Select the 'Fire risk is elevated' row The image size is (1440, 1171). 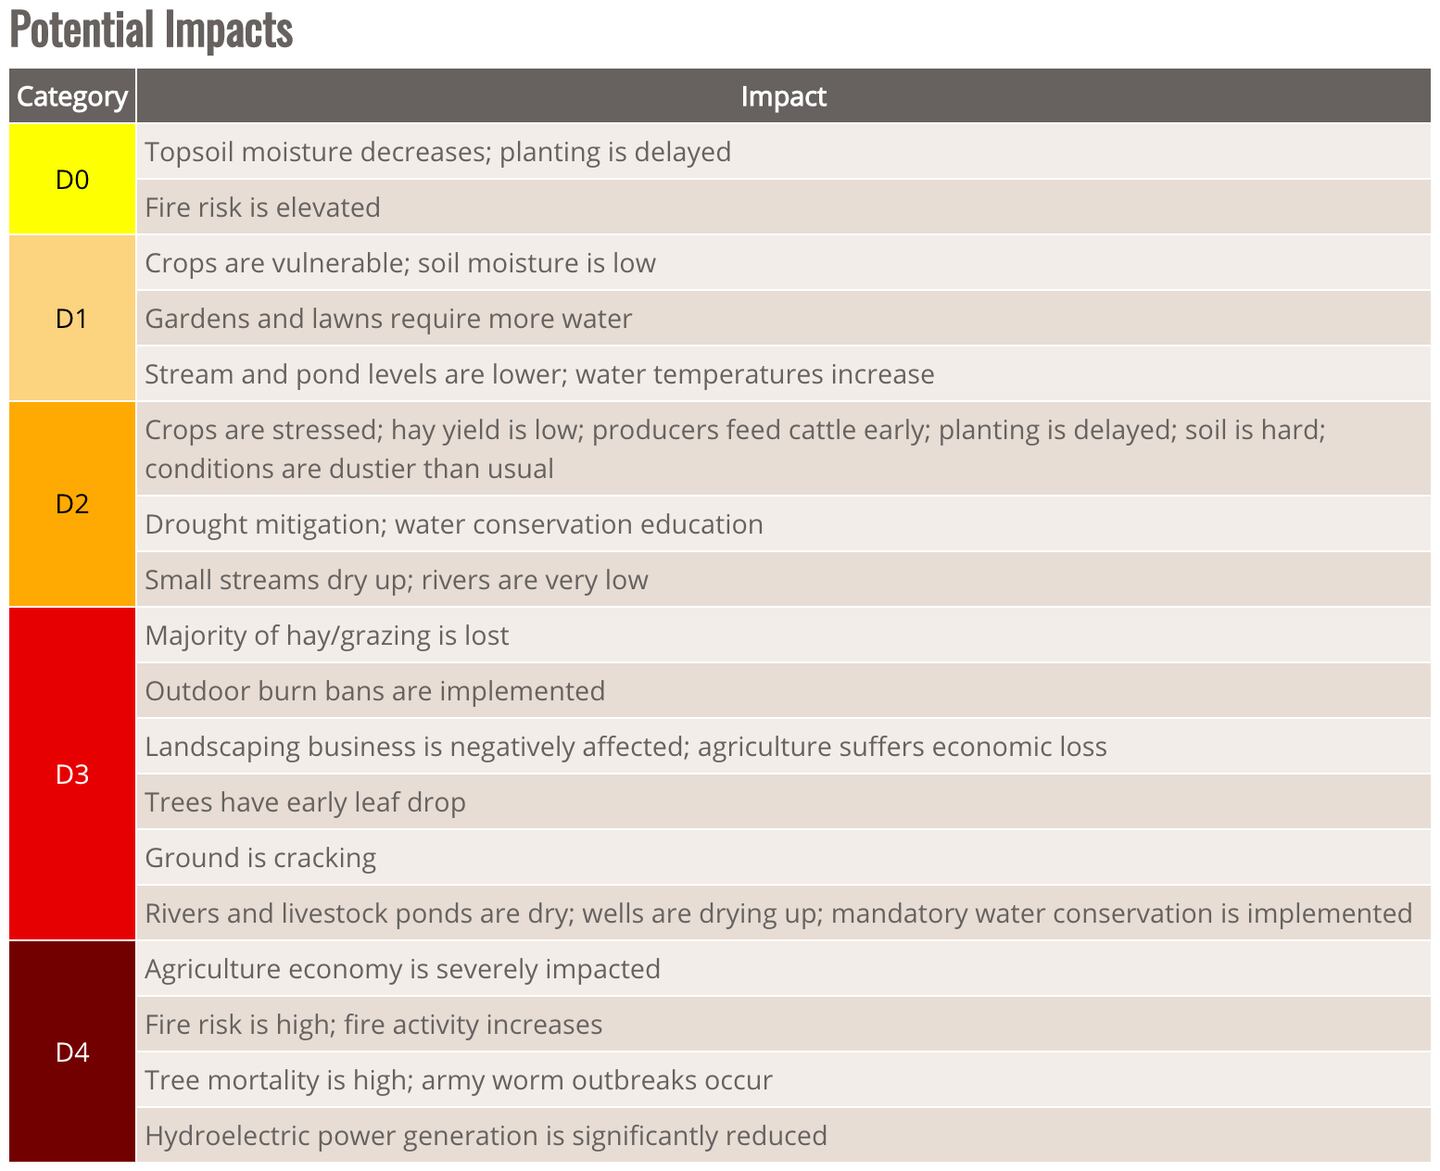coord(263,208)
